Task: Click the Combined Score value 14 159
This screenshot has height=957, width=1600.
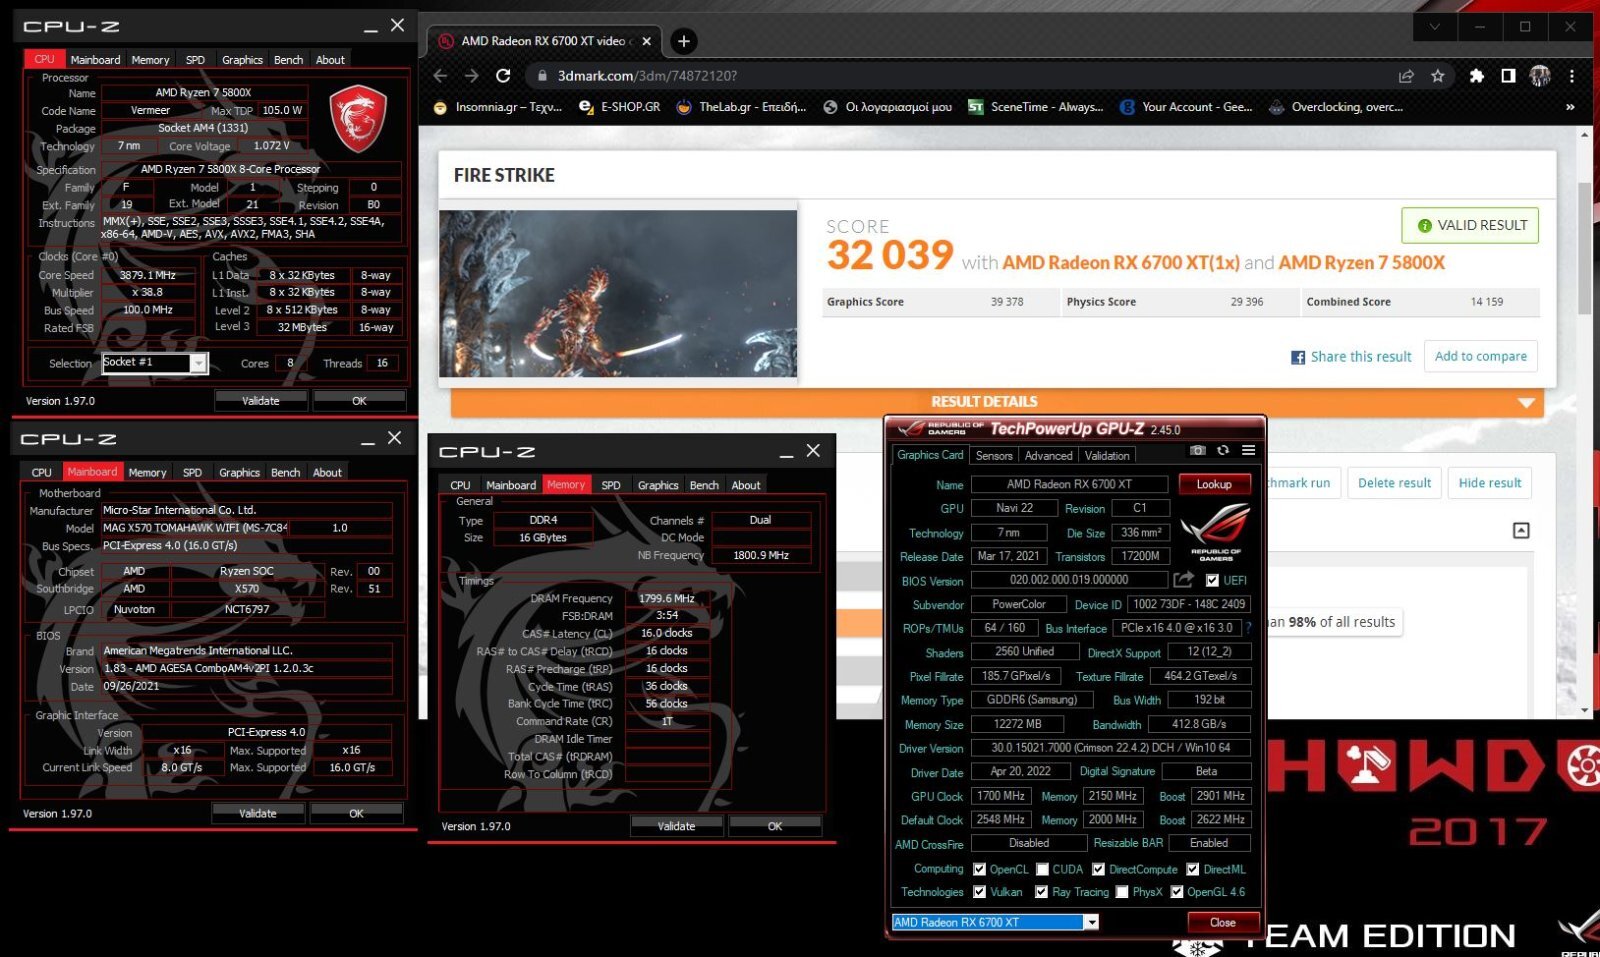Action: (x=1486, y=302)
